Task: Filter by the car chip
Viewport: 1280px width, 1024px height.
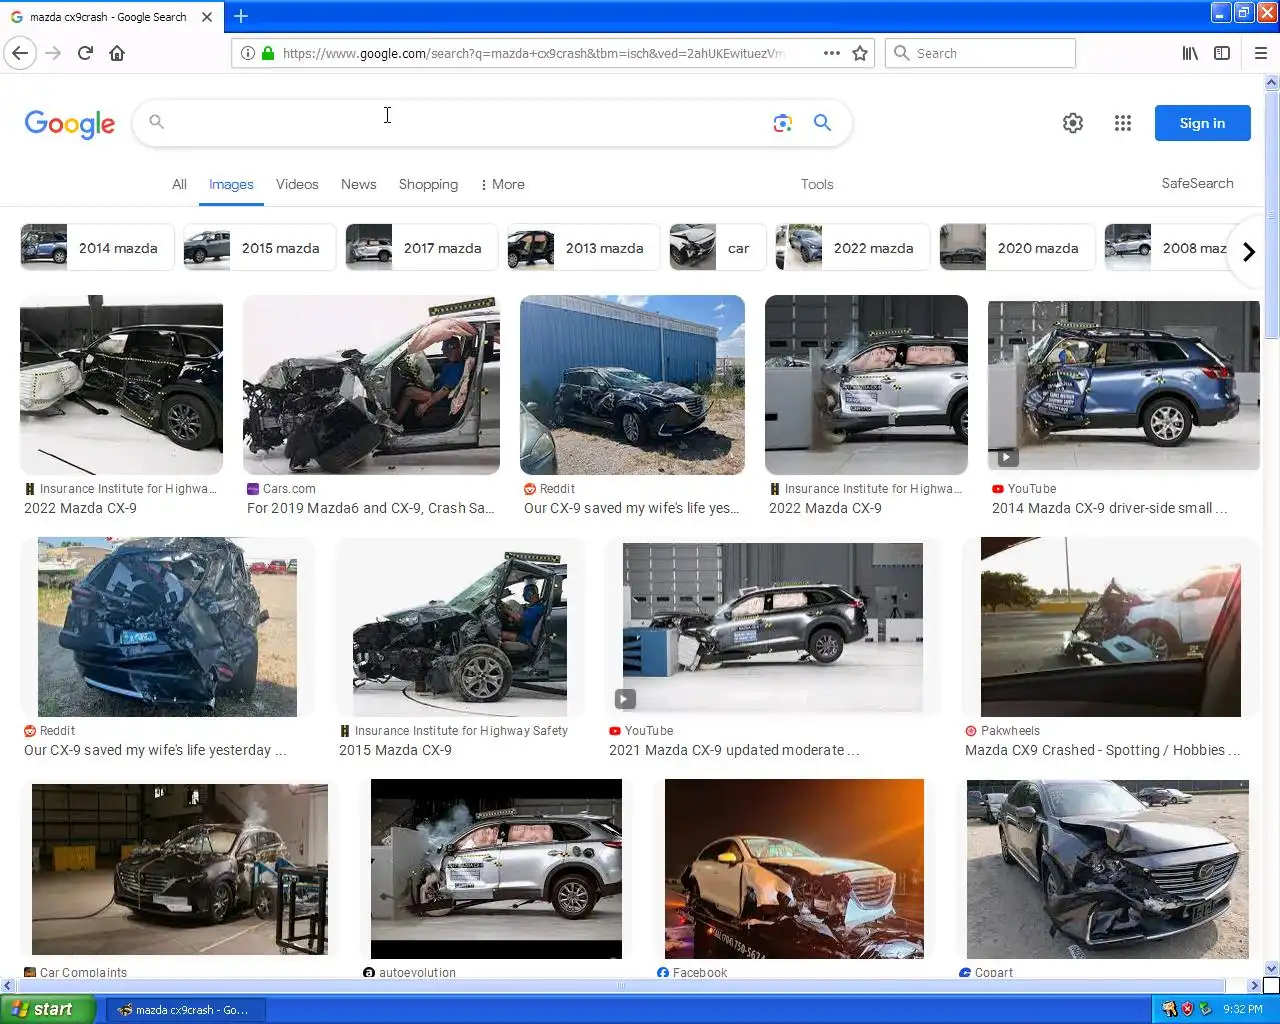Action: pos(717,248)
